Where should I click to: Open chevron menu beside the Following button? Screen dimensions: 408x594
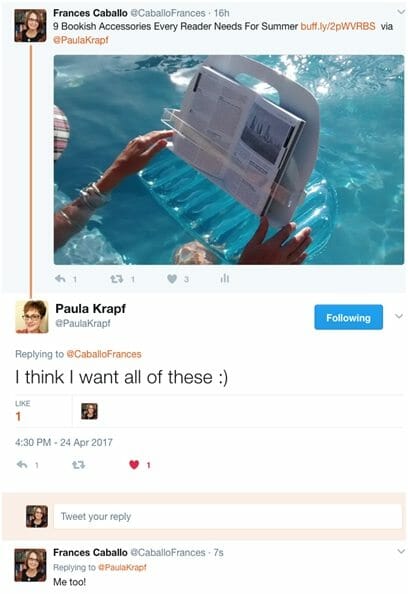click(x=399, y=316)
